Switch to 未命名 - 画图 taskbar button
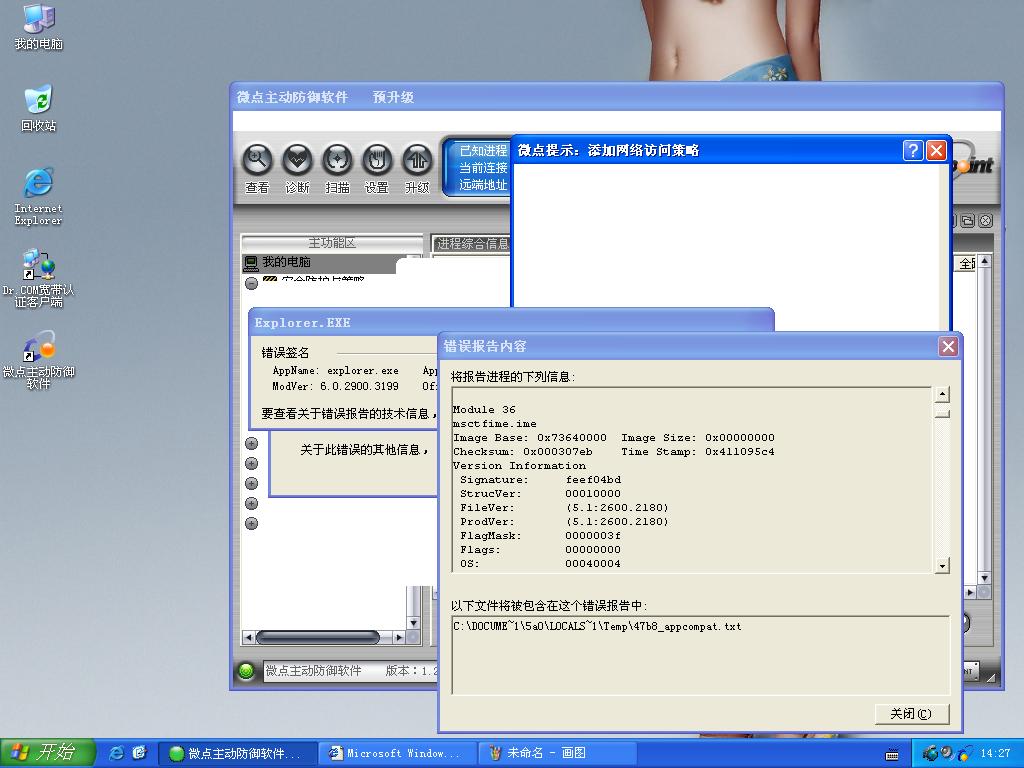1024x768 pixels. (x=558, y=753)
